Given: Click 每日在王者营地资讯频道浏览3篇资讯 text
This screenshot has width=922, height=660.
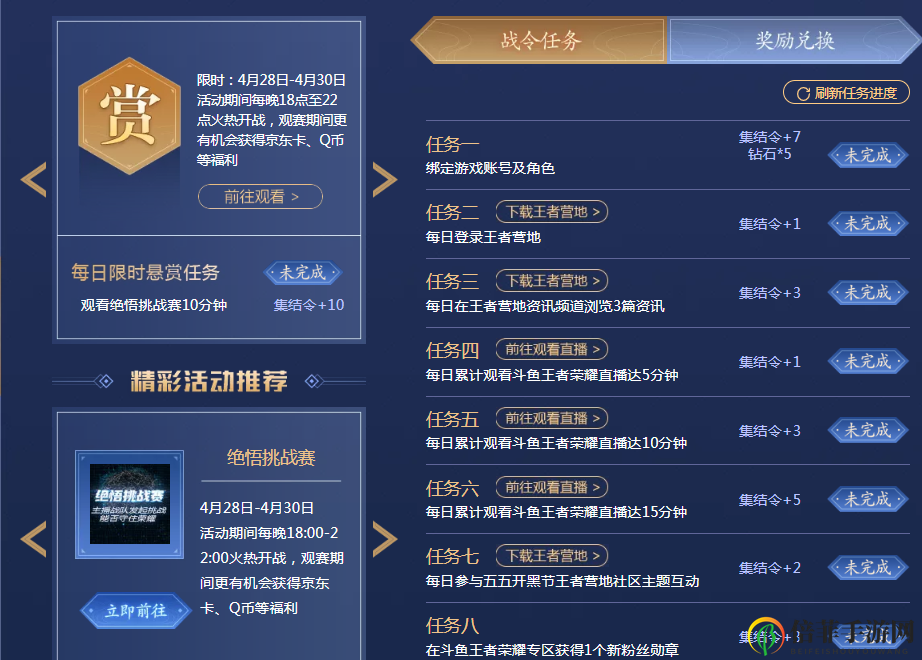Looking at the screenshot, I should (x=545, y=306).
